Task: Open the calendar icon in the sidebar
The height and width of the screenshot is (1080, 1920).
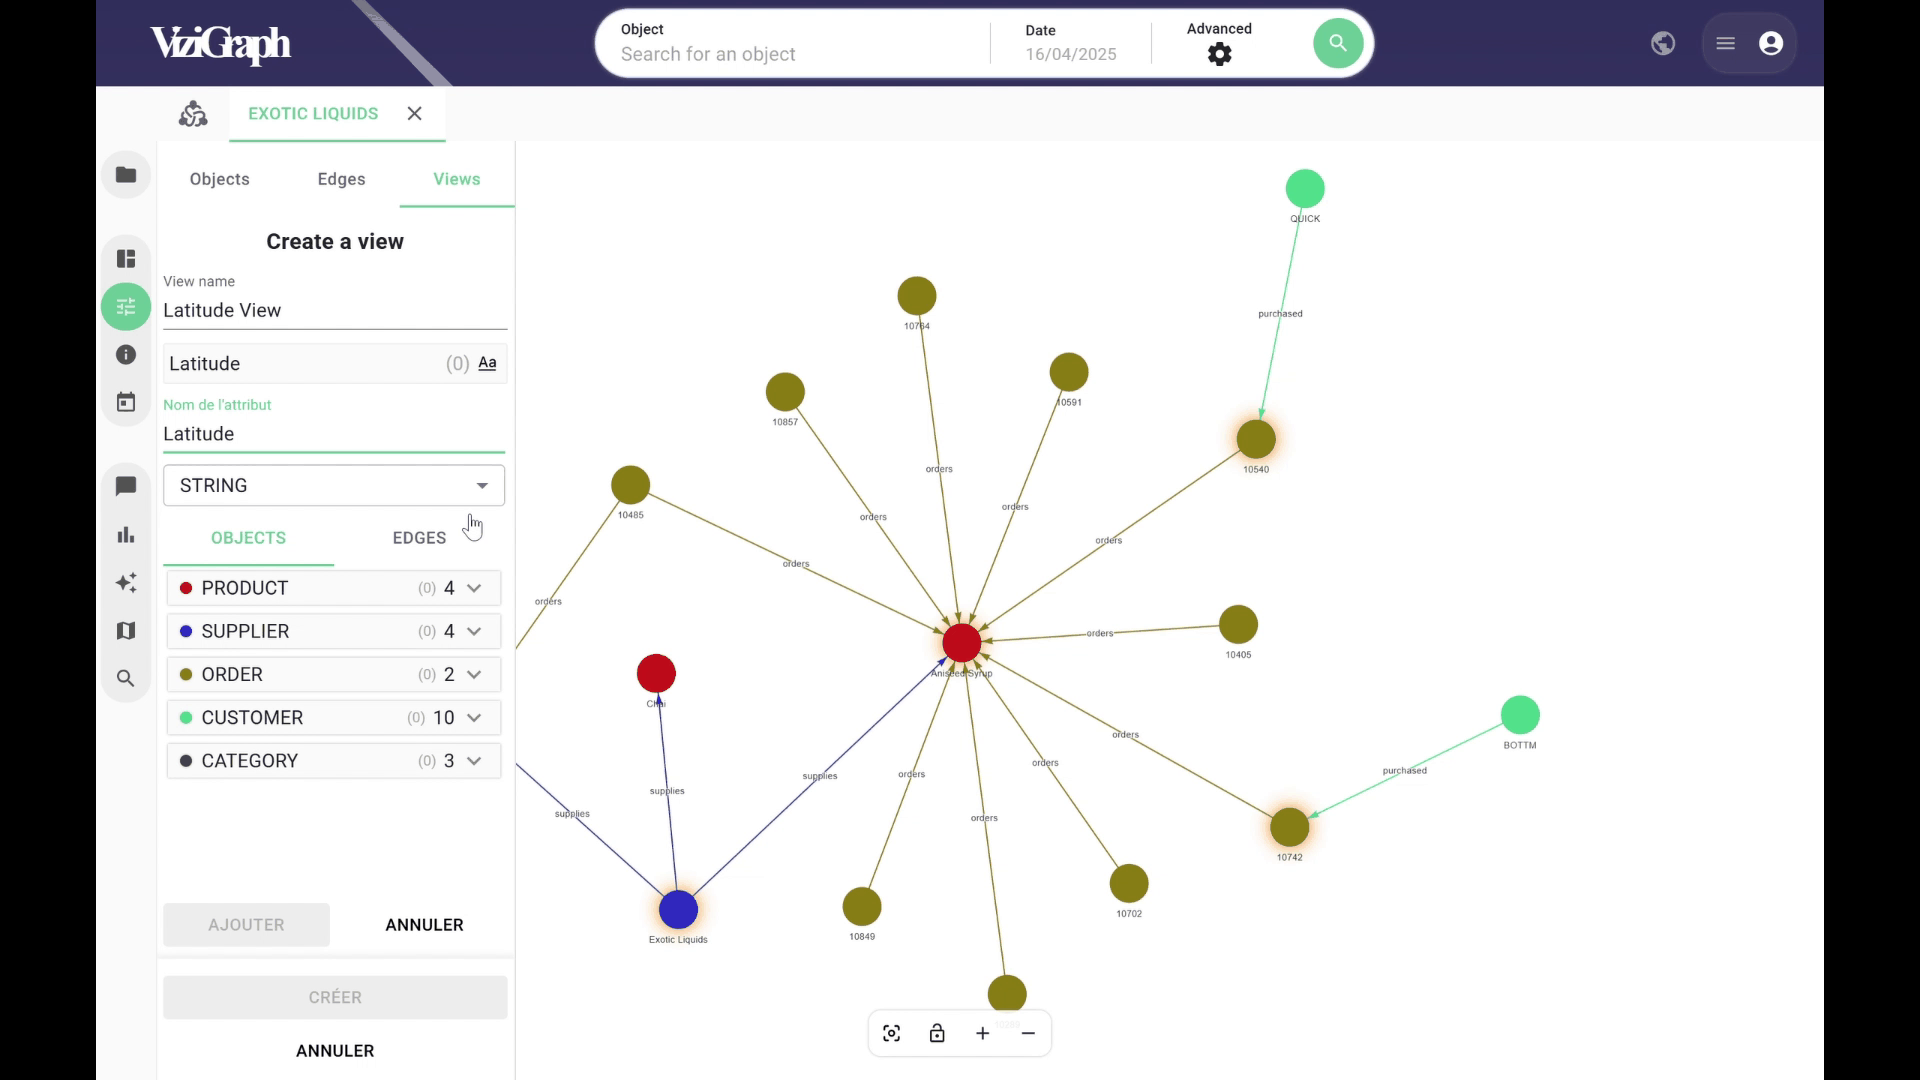Action: (126, 402)
